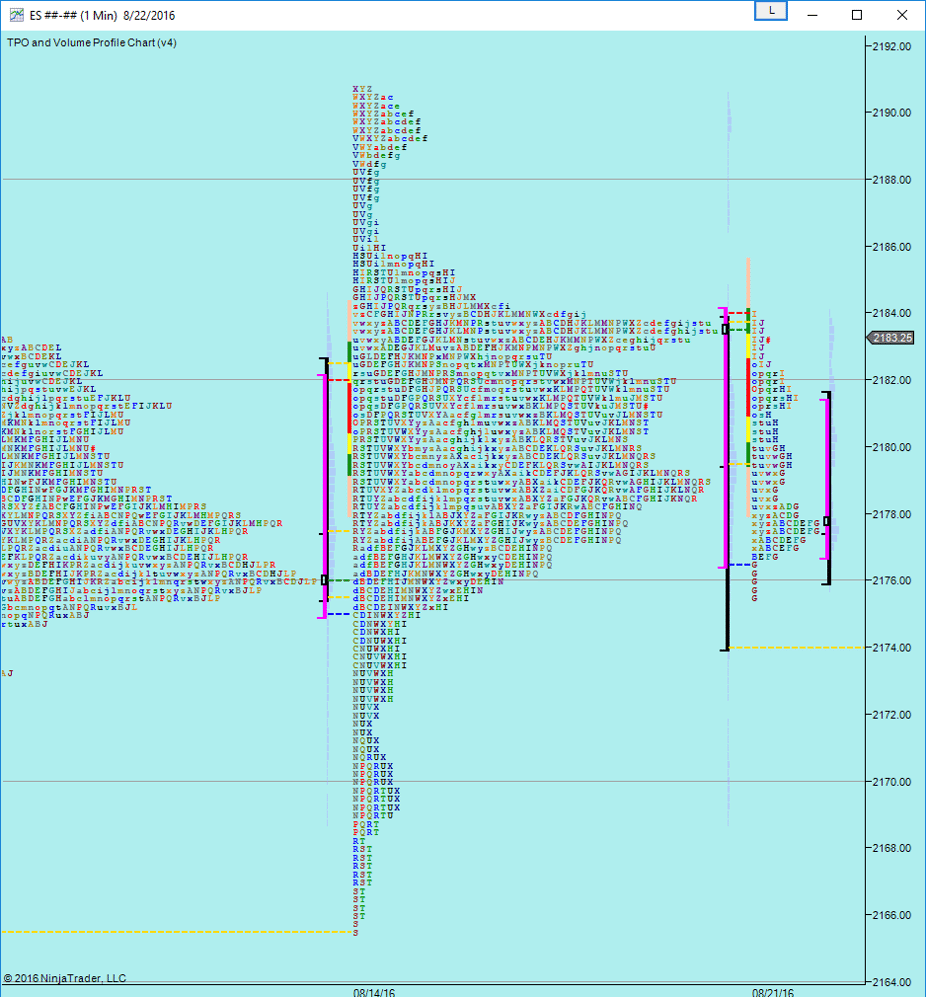
Task: Click the chart window icon in title bar
Action: [15, 15]
